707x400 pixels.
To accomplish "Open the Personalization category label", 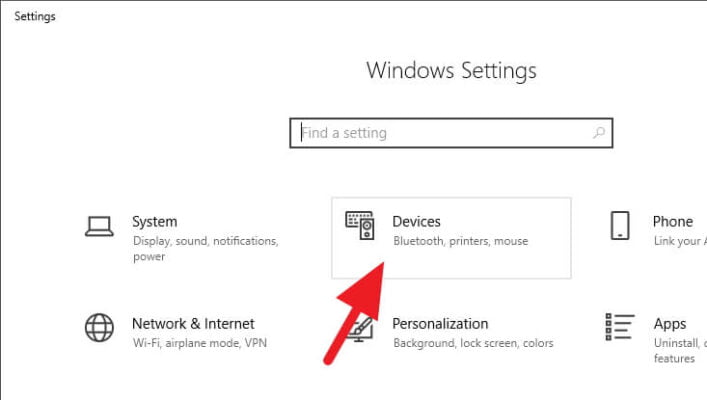I will [440, 324].
